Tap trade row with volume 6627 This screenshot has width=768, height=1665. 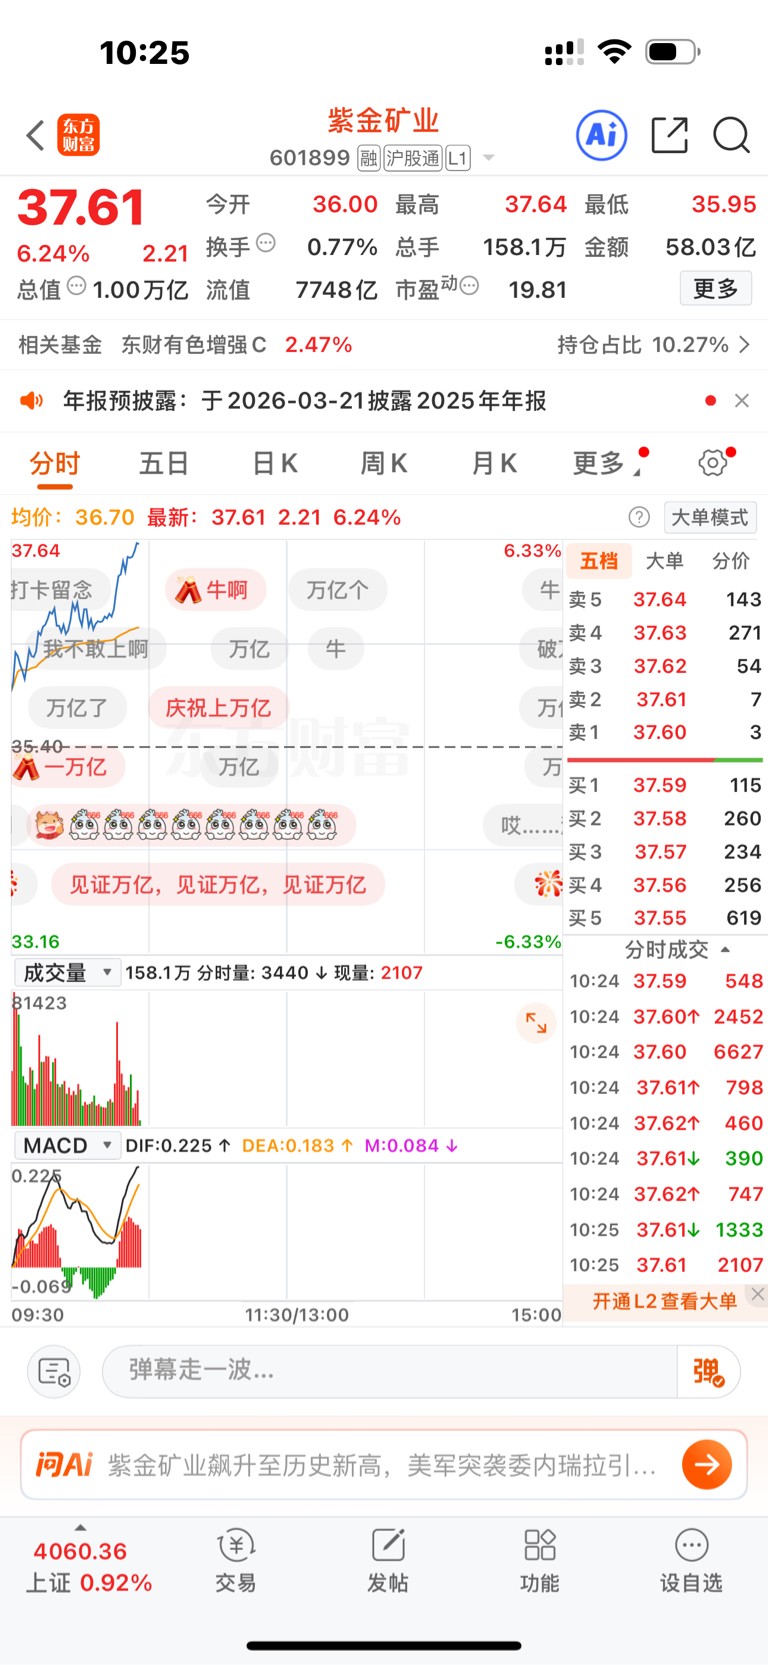click(666, 1052)
